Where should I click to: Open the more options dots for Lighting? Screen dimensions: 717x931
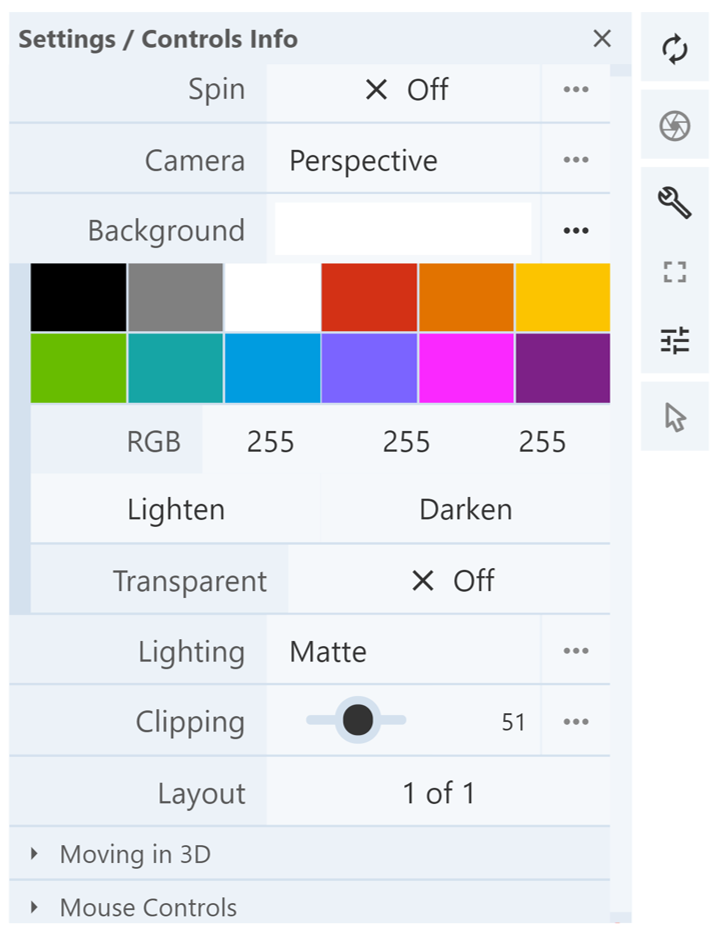coord(575,651)
